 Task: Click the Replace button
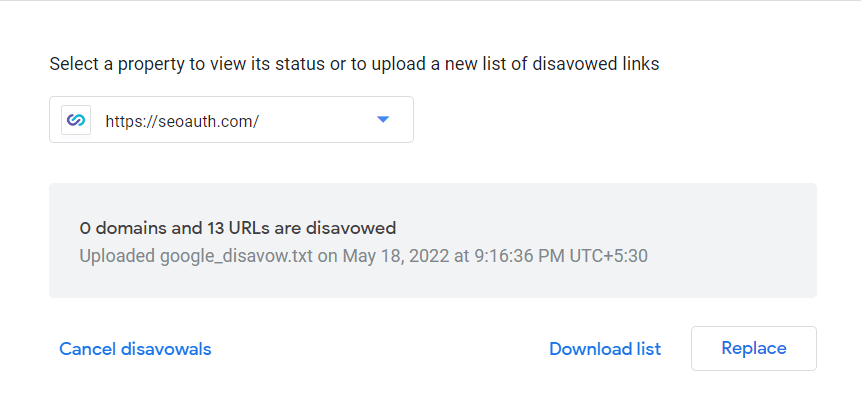point(753,349)
